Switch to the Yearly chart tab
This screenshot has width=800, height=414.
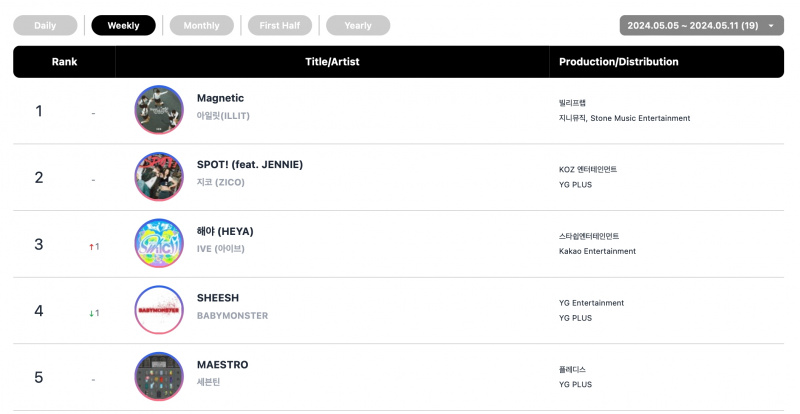358,26
